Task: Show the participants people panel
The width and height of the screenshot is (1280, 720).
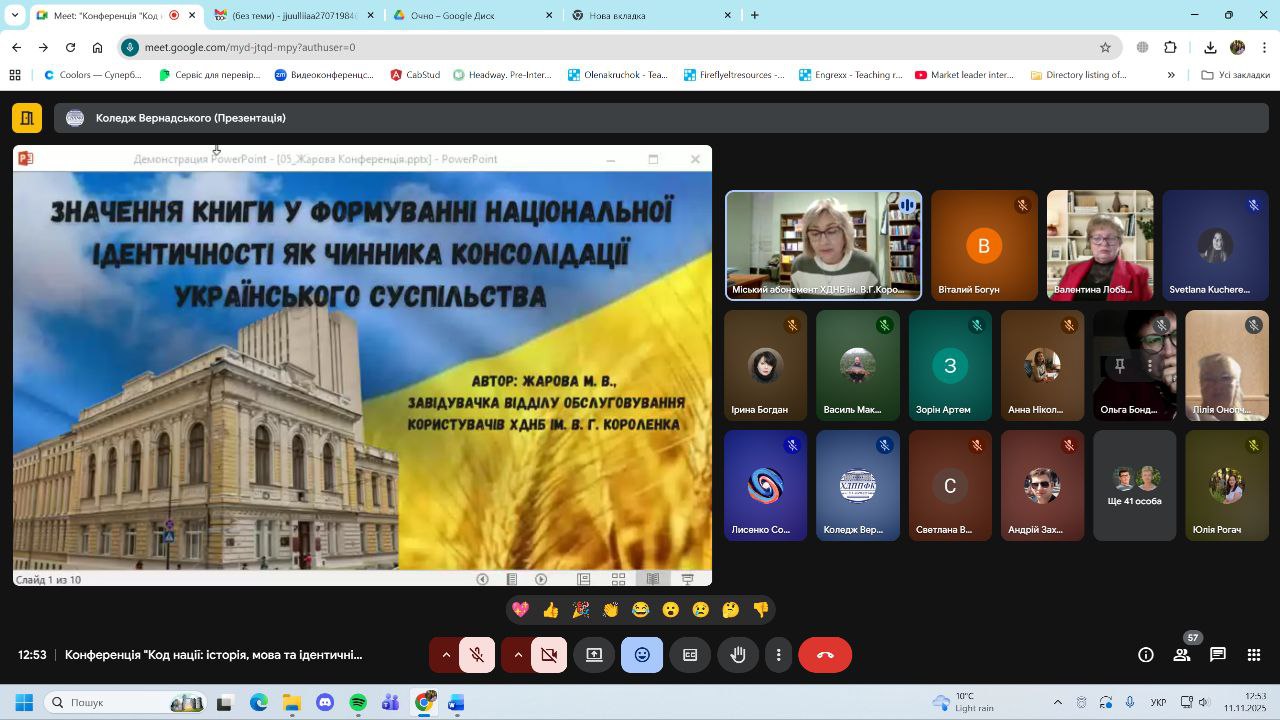Action: coord(1182,655)
